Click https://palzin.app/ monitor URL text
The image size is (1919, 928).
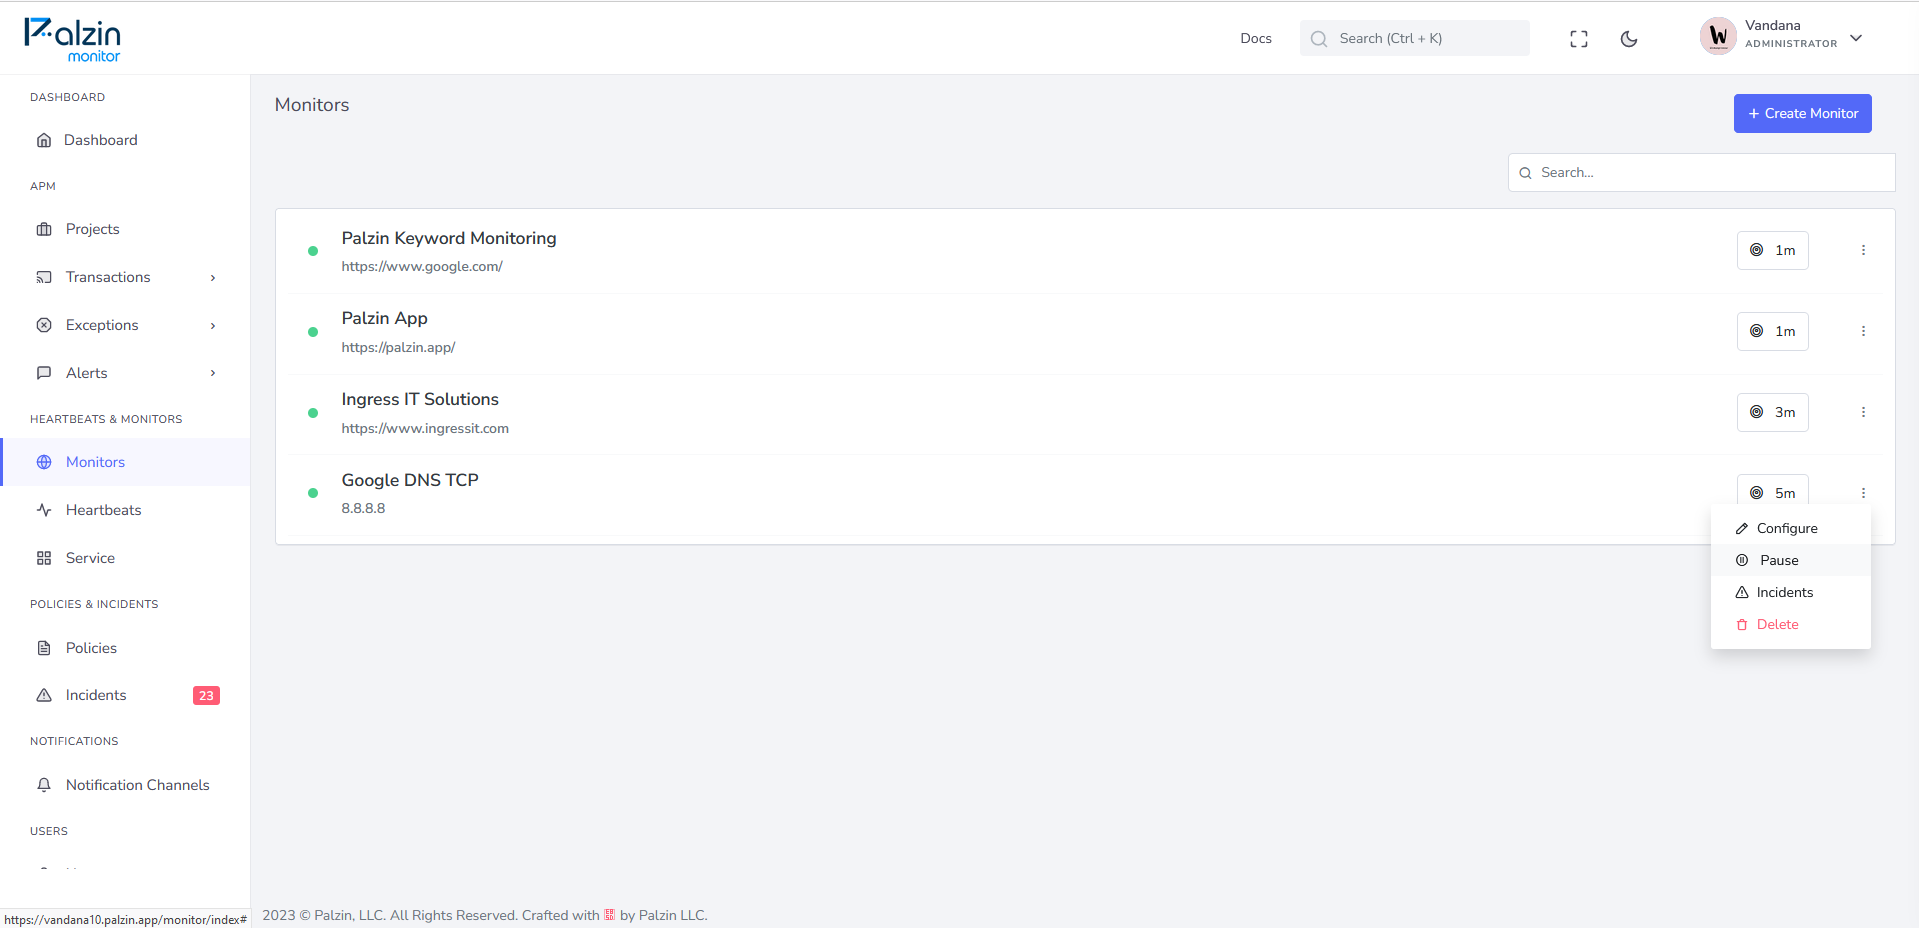(x=398, y=348)
